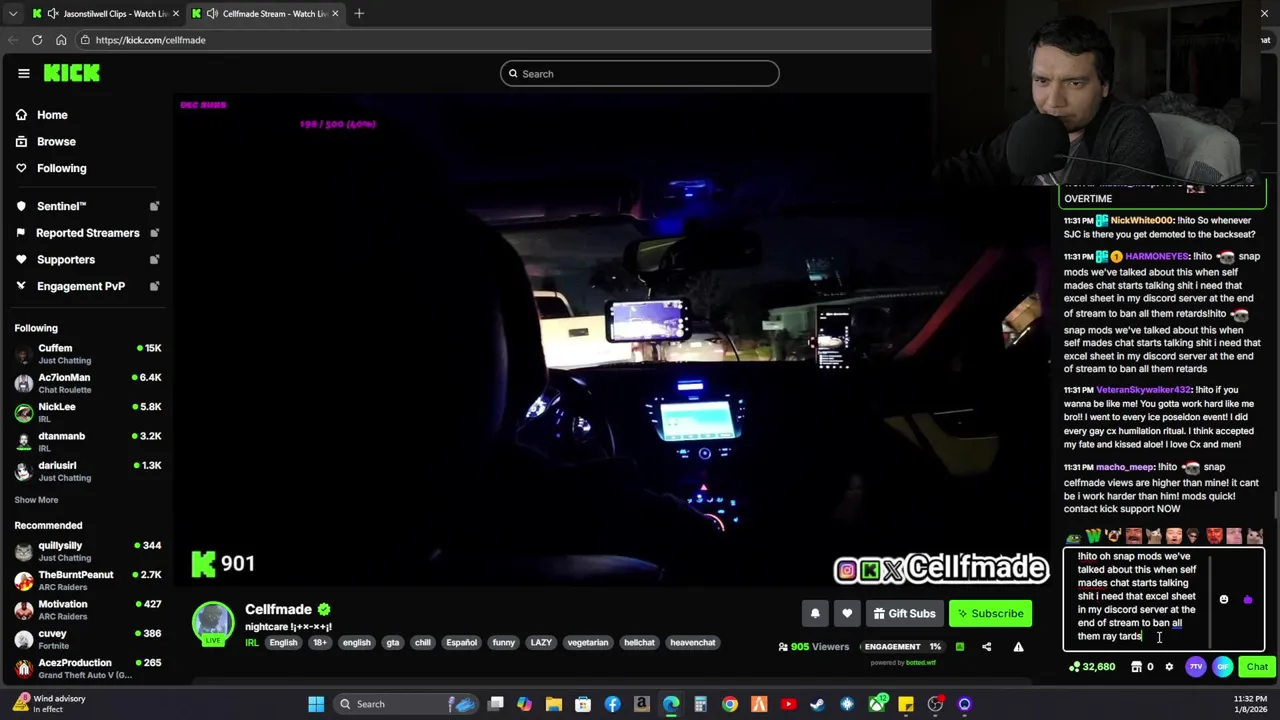This screenshot has height=720, width=1280.
Task: Open Cuffem's channel from Following list
Action: click(88, 354)
